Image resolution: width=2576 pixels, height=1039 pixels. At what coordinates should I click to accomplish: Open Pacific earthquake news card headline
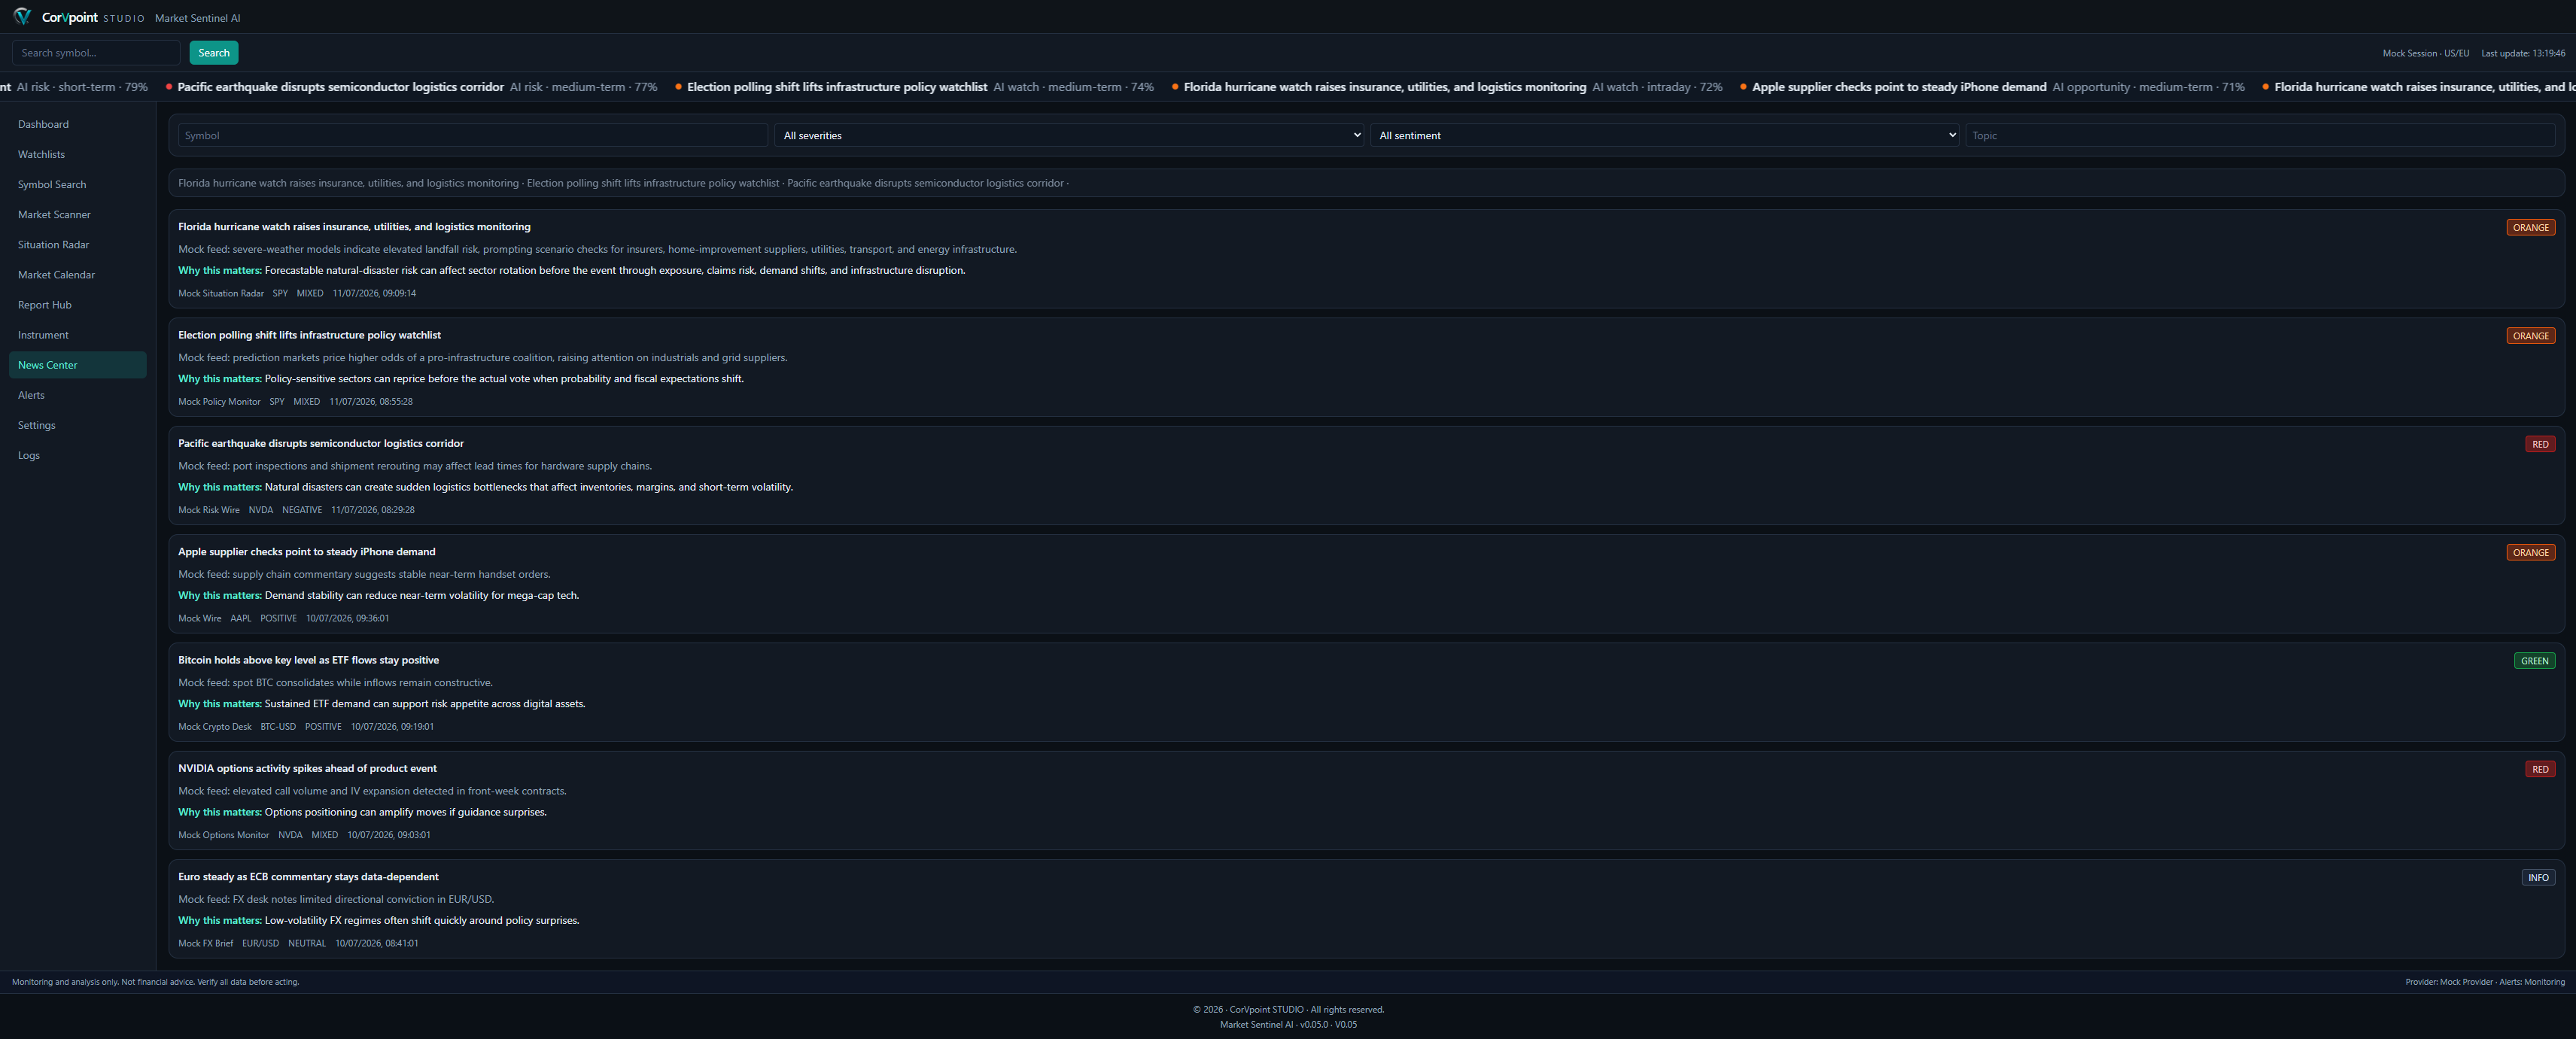321,443
